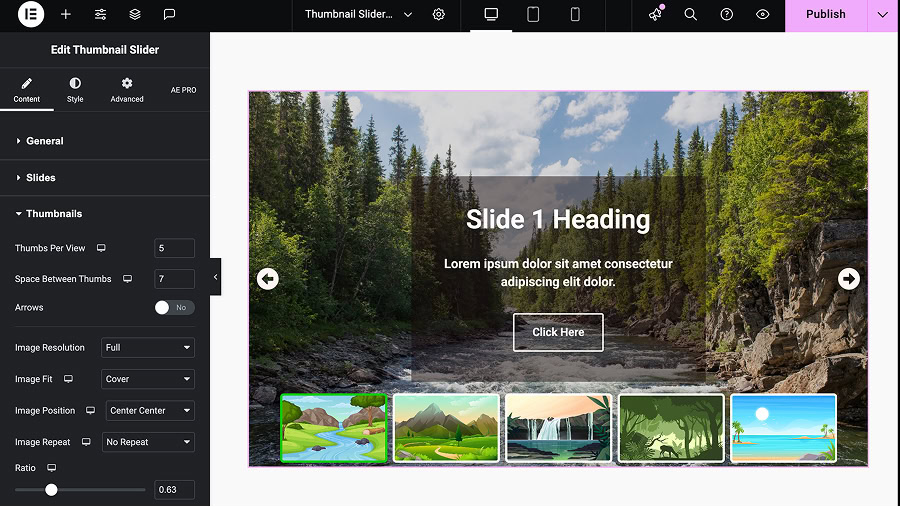The width and height of the screenshot is (900, 507).
Task: Click the Slide 1 Heading text
Action: tap(558, 219)
